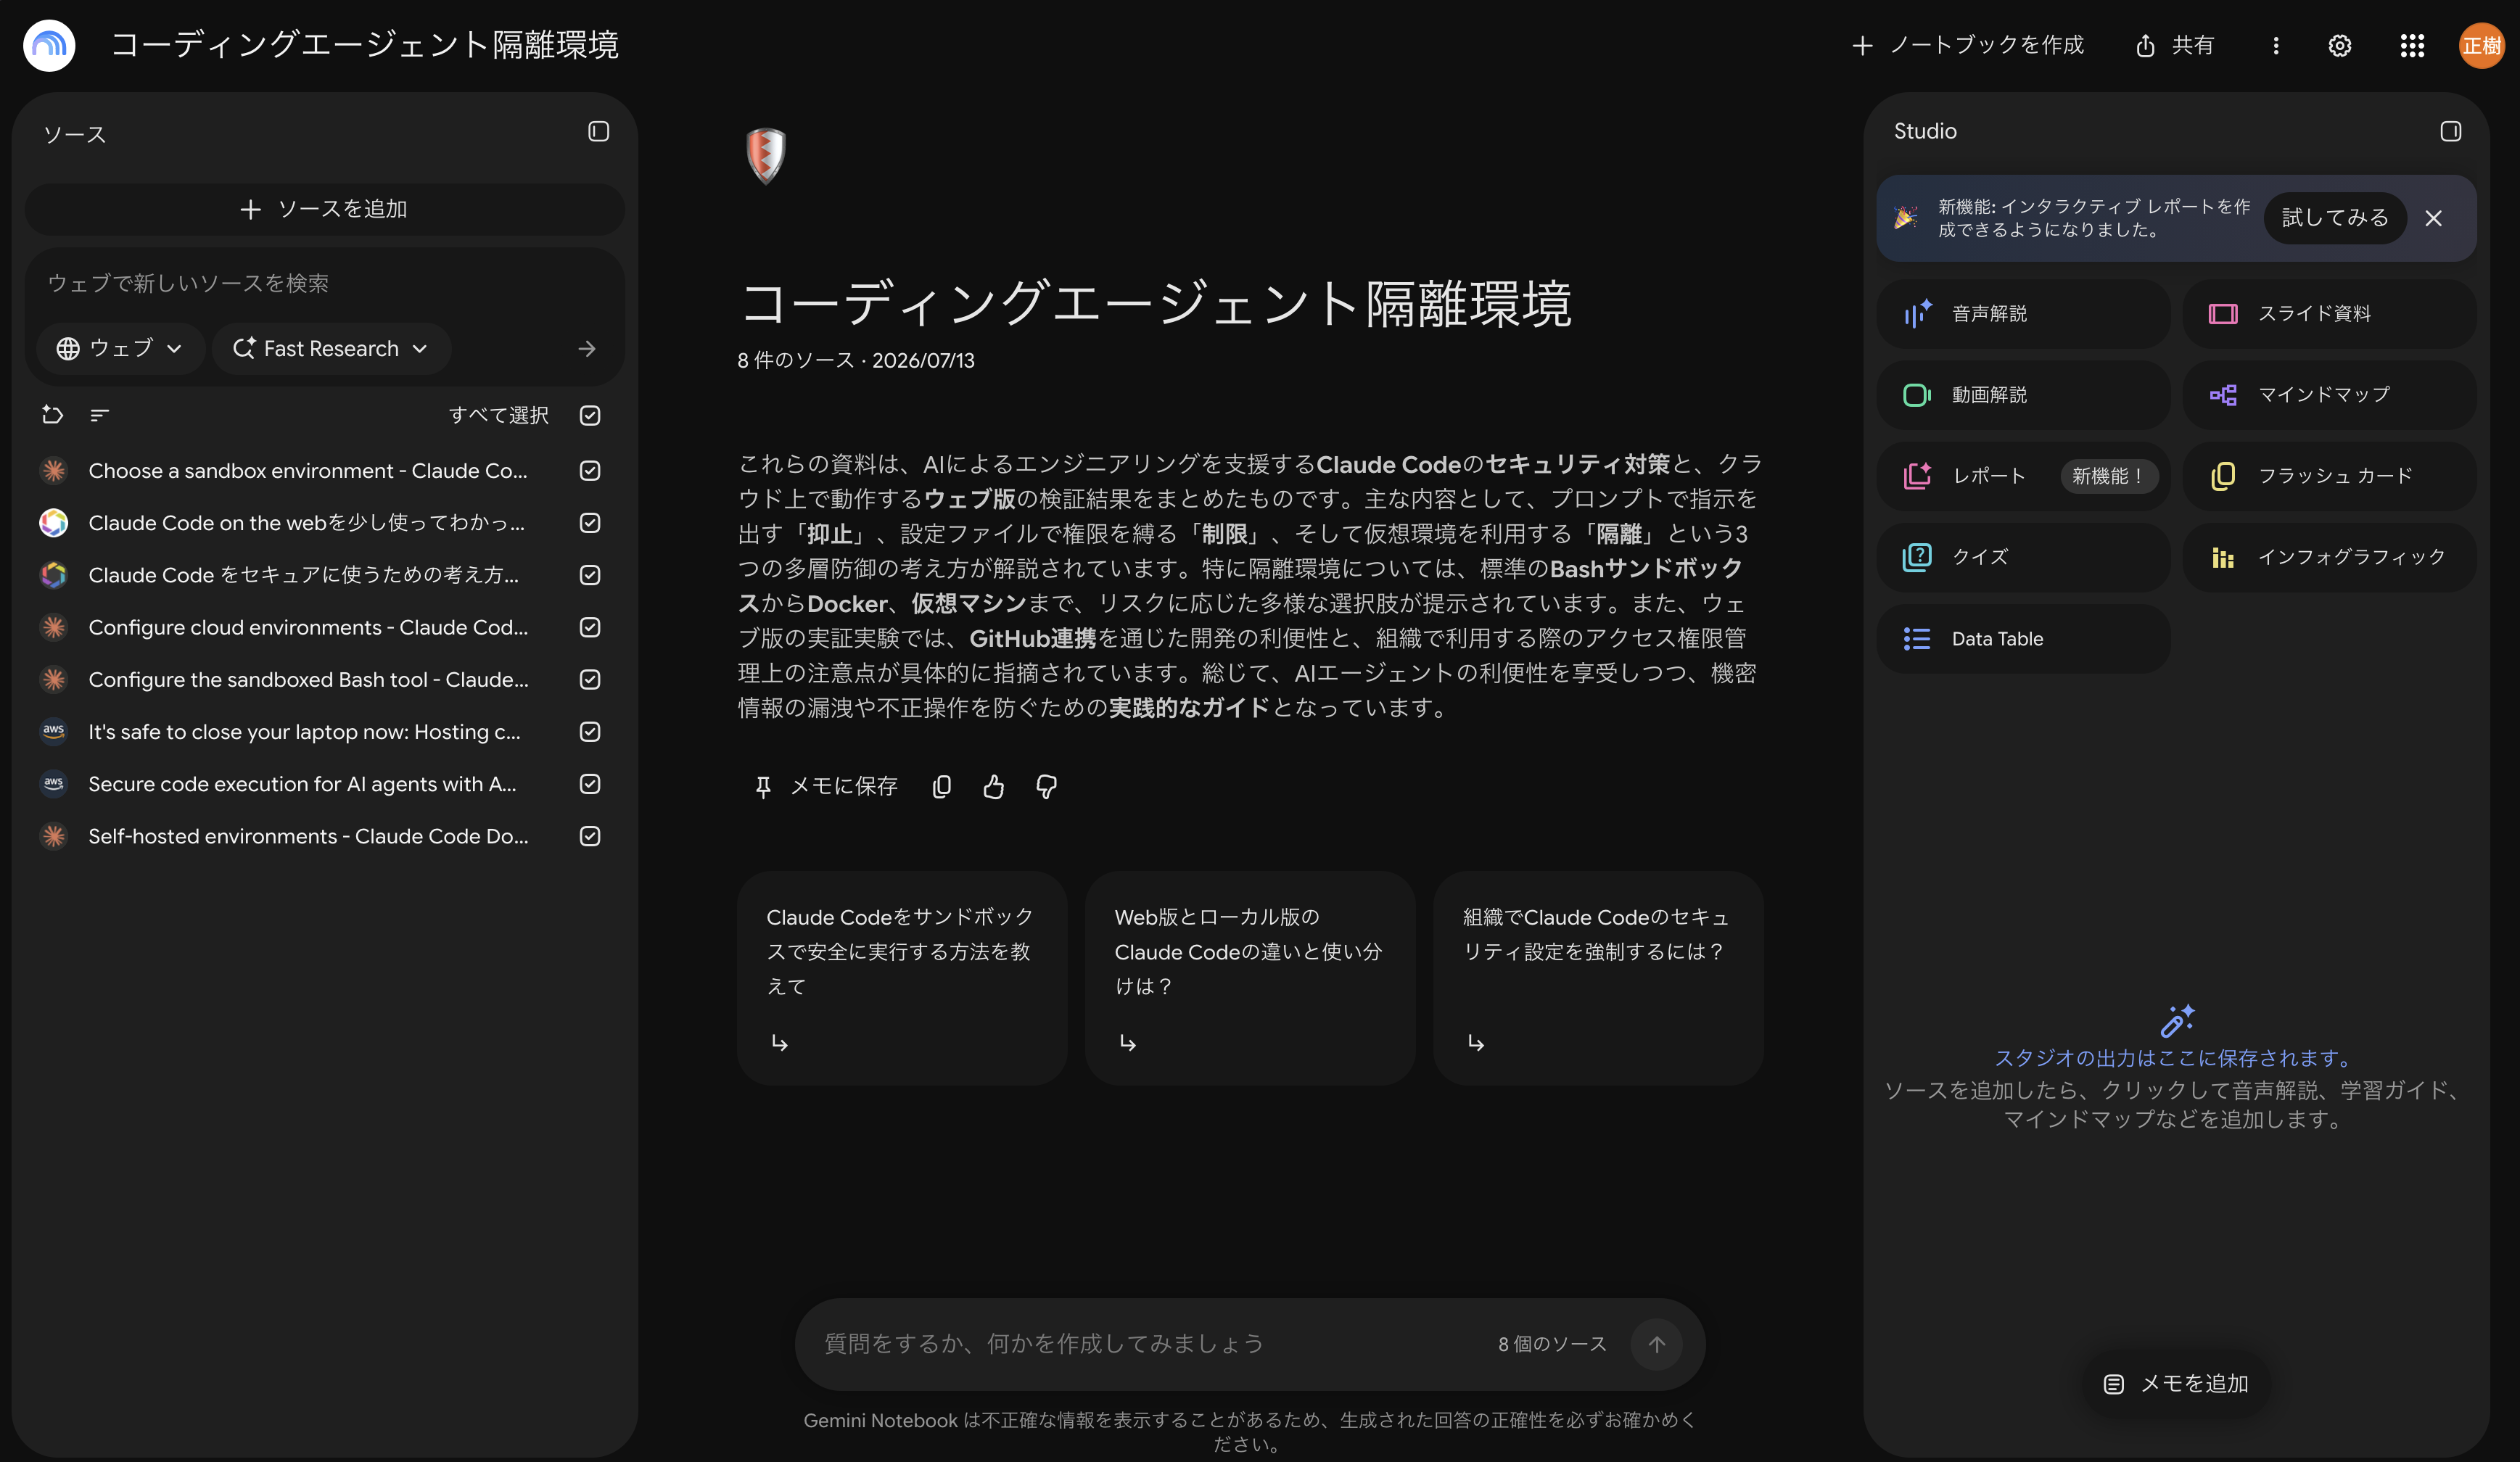The width and height of the screenshot is (2520, 1462).
Task: Give thumbs down to summary
Action: (1046, 787)
